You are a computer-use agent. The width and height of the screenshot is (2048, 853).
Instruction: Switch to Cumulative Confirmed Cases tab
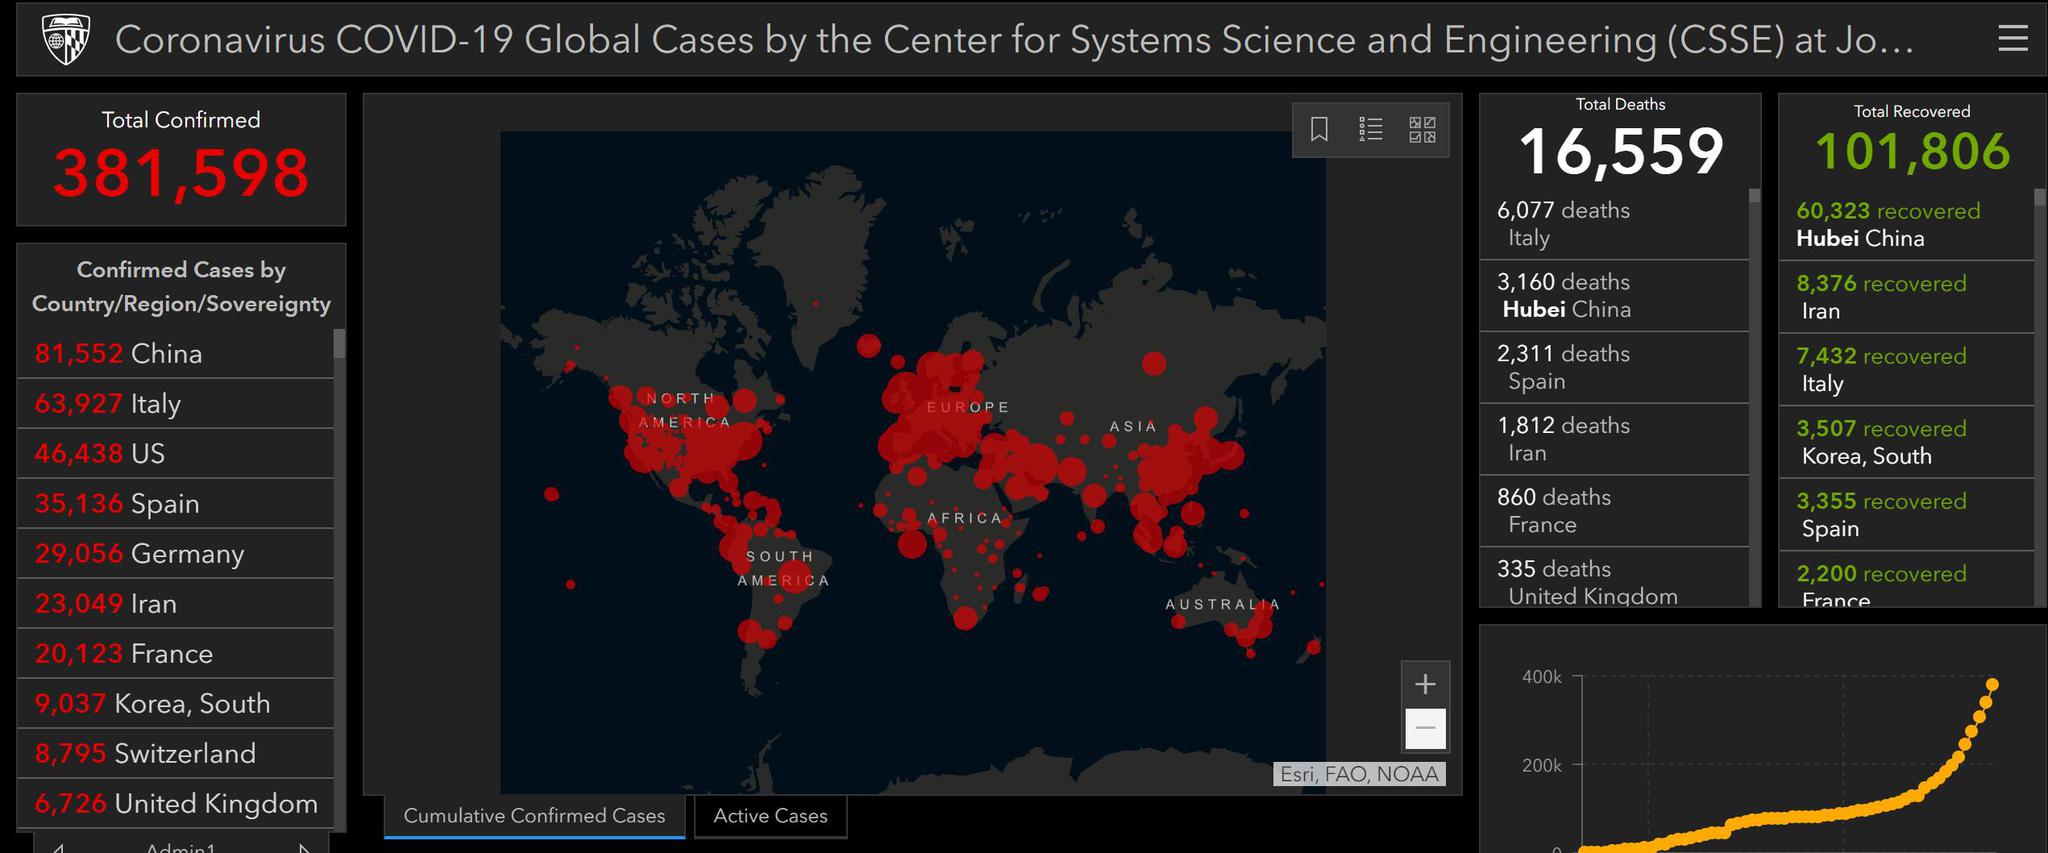pos(534,816)
